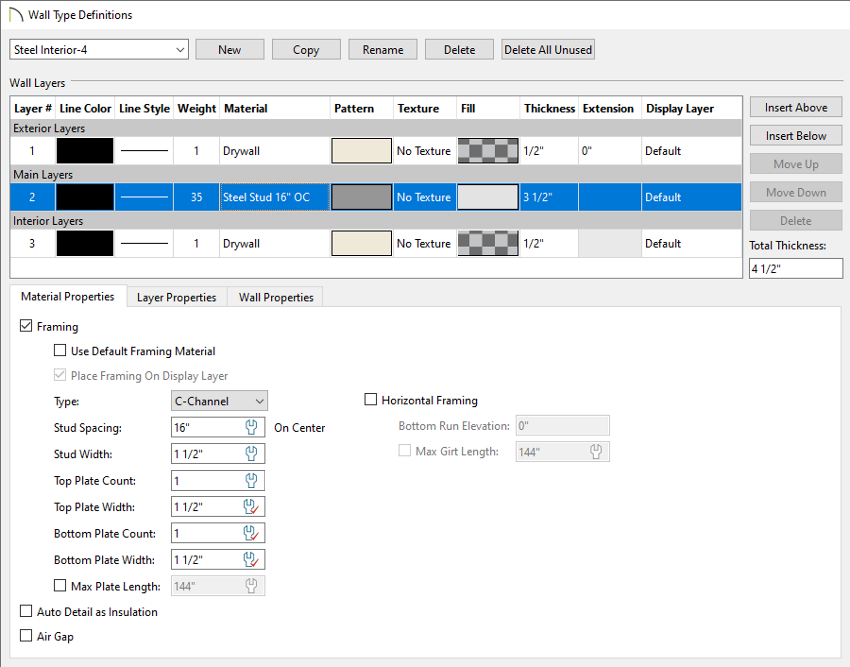Click the Copy button
The height and width of the screenshot is (667, 850).
[x=306, y=49]
